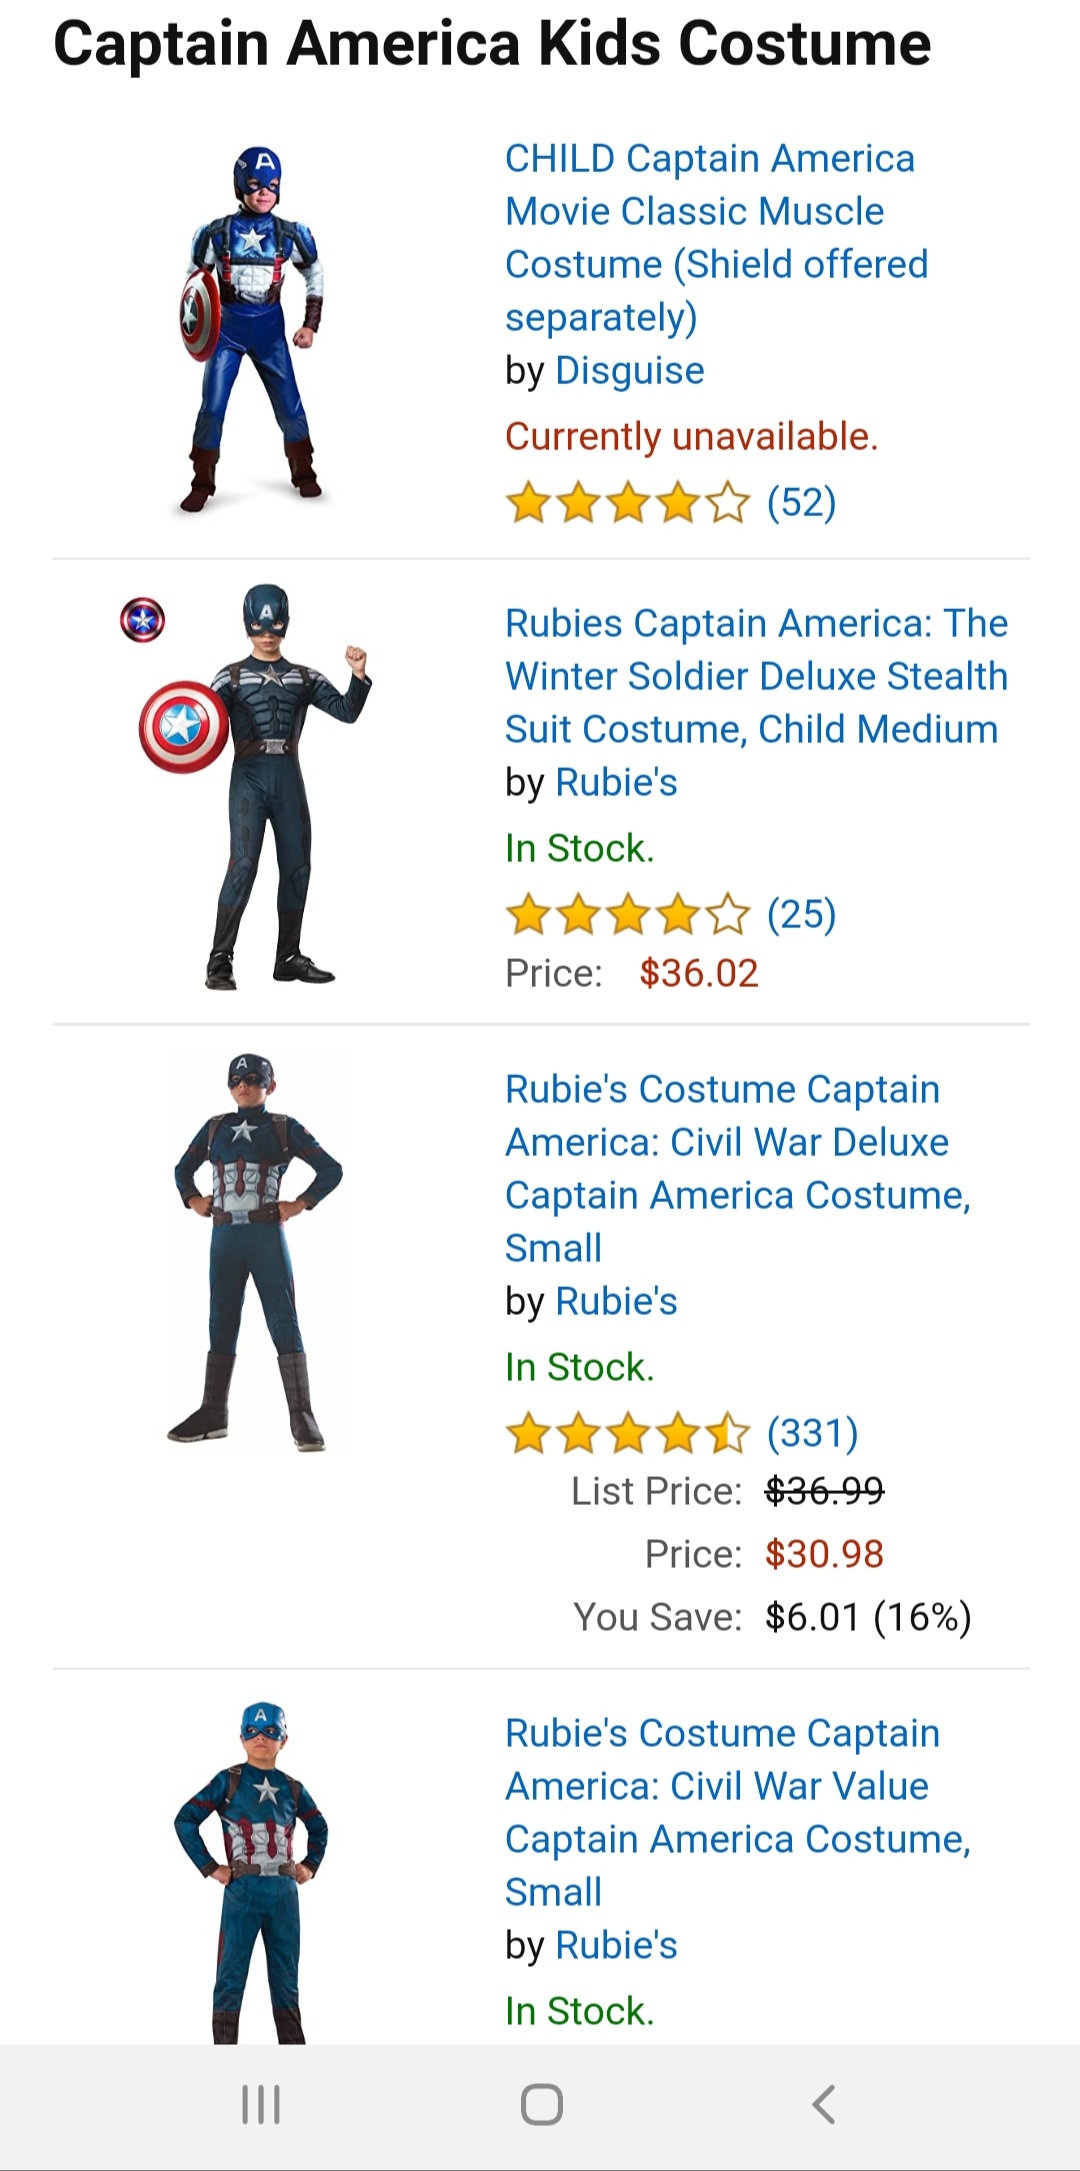Tap the Android back arrow icon

coord(823,2105)
